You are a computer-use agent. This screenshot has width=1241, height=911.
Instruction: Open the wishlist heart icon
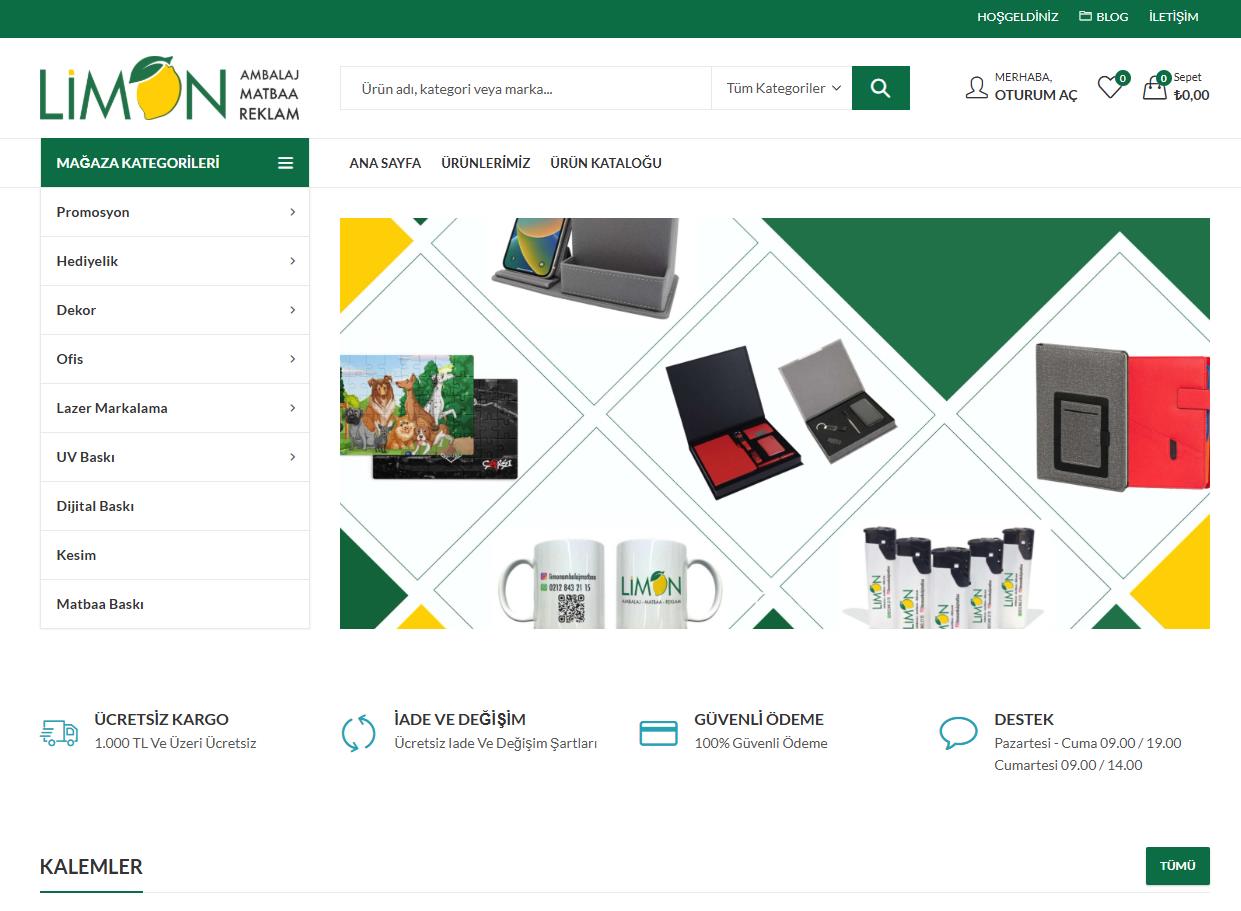tap(1111, 87)
